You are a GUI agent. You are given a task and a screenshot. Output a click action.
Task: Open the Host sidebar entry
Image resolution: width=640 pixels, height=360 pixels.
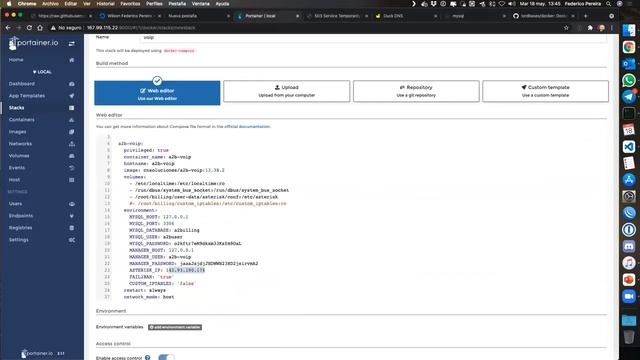(14, 180)
